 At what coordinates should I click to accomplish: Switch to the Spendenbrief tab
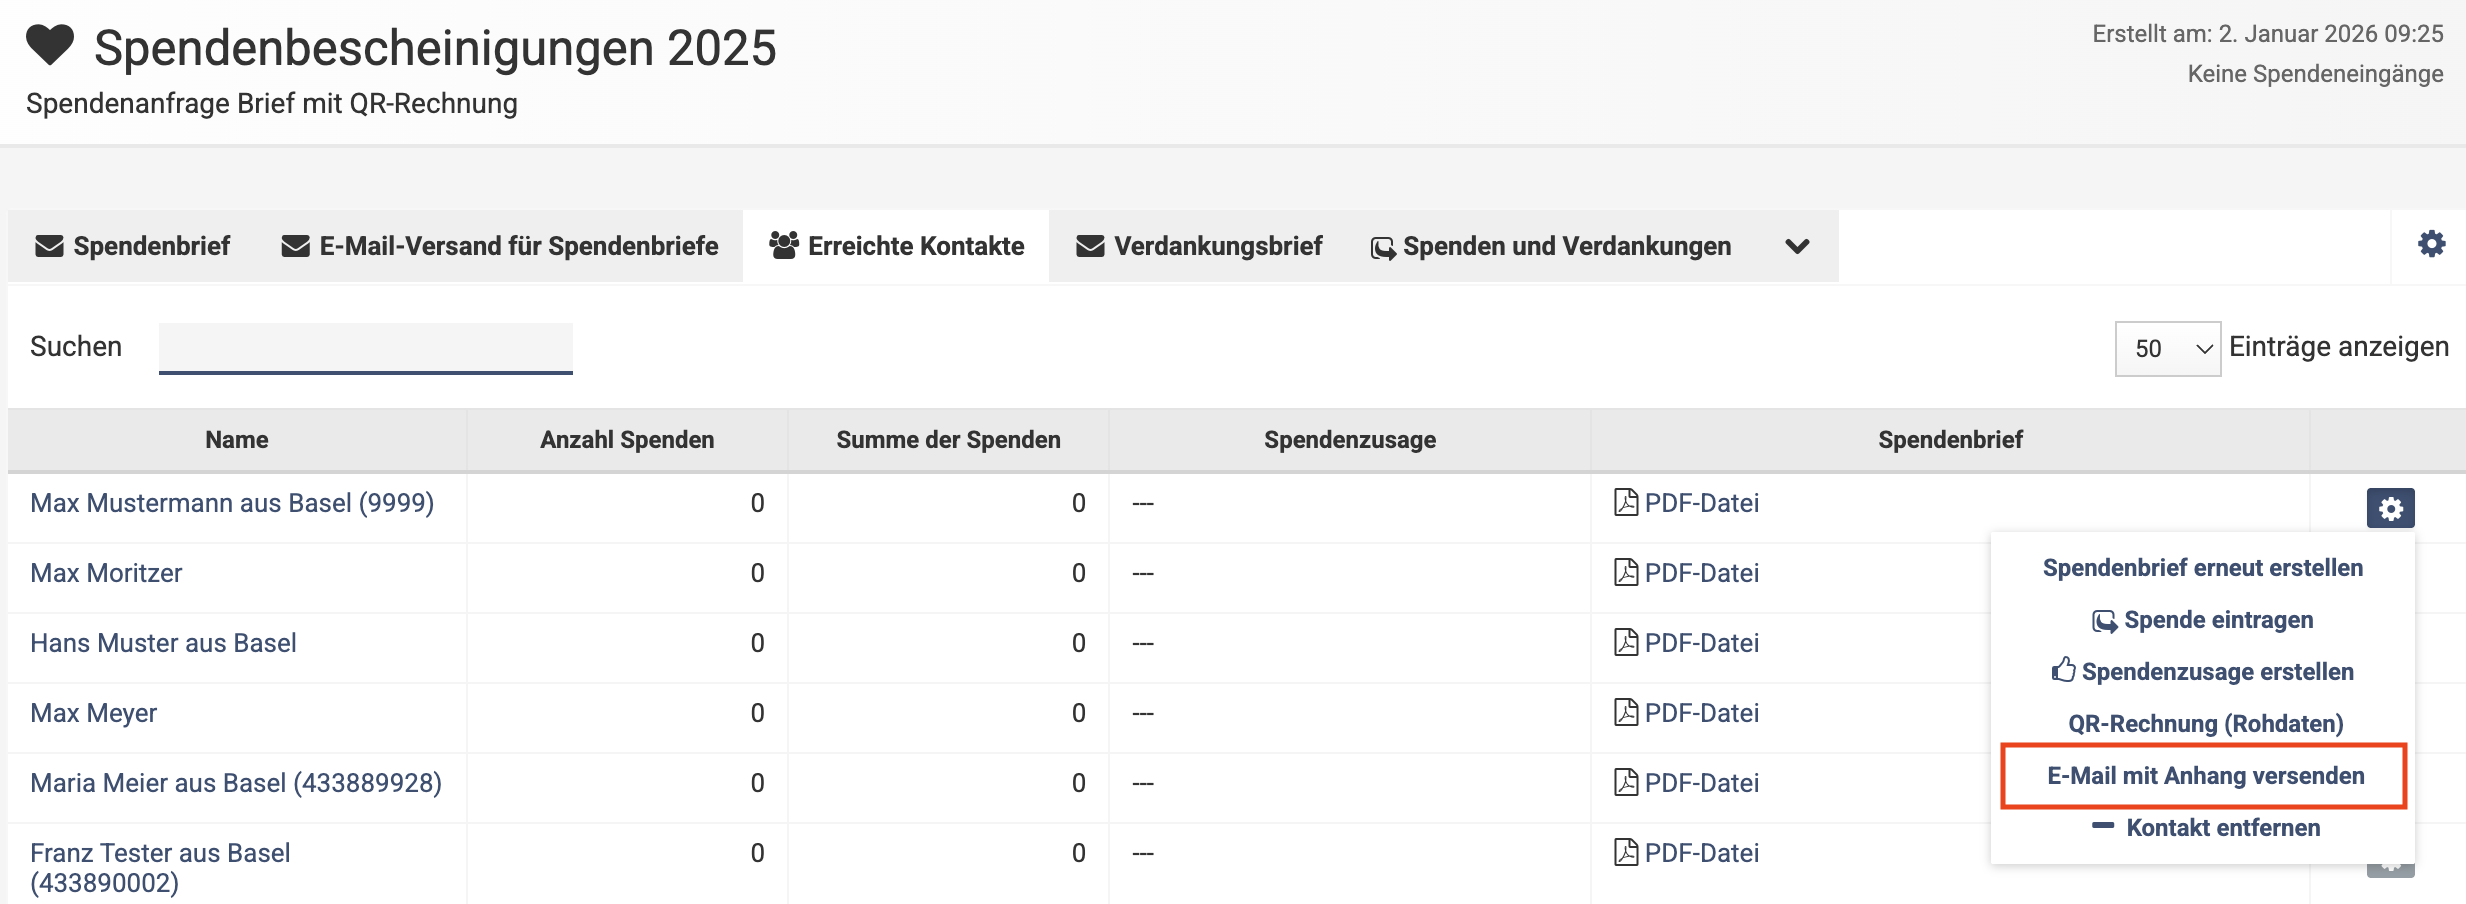[x=132, y=246]
